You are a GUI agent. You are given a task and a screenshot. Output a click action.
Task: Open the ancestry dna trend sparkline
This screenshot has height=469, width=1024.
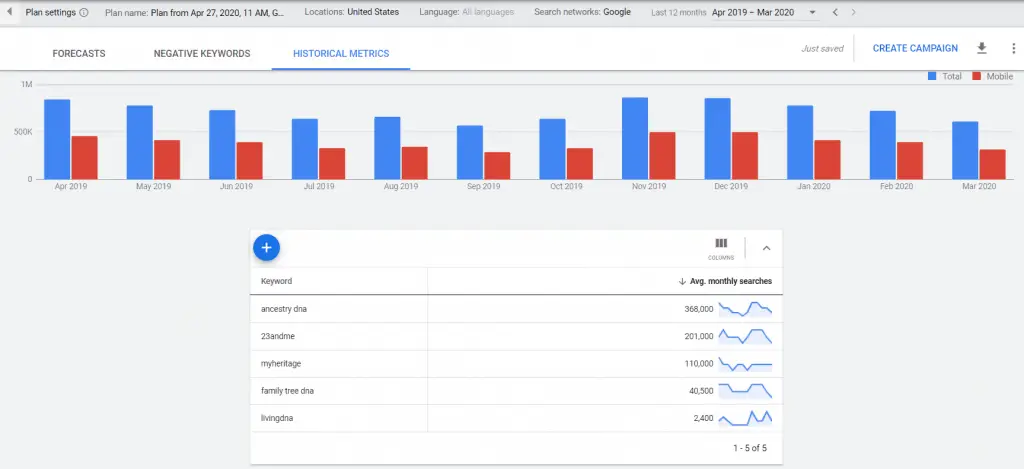(745, 309)
